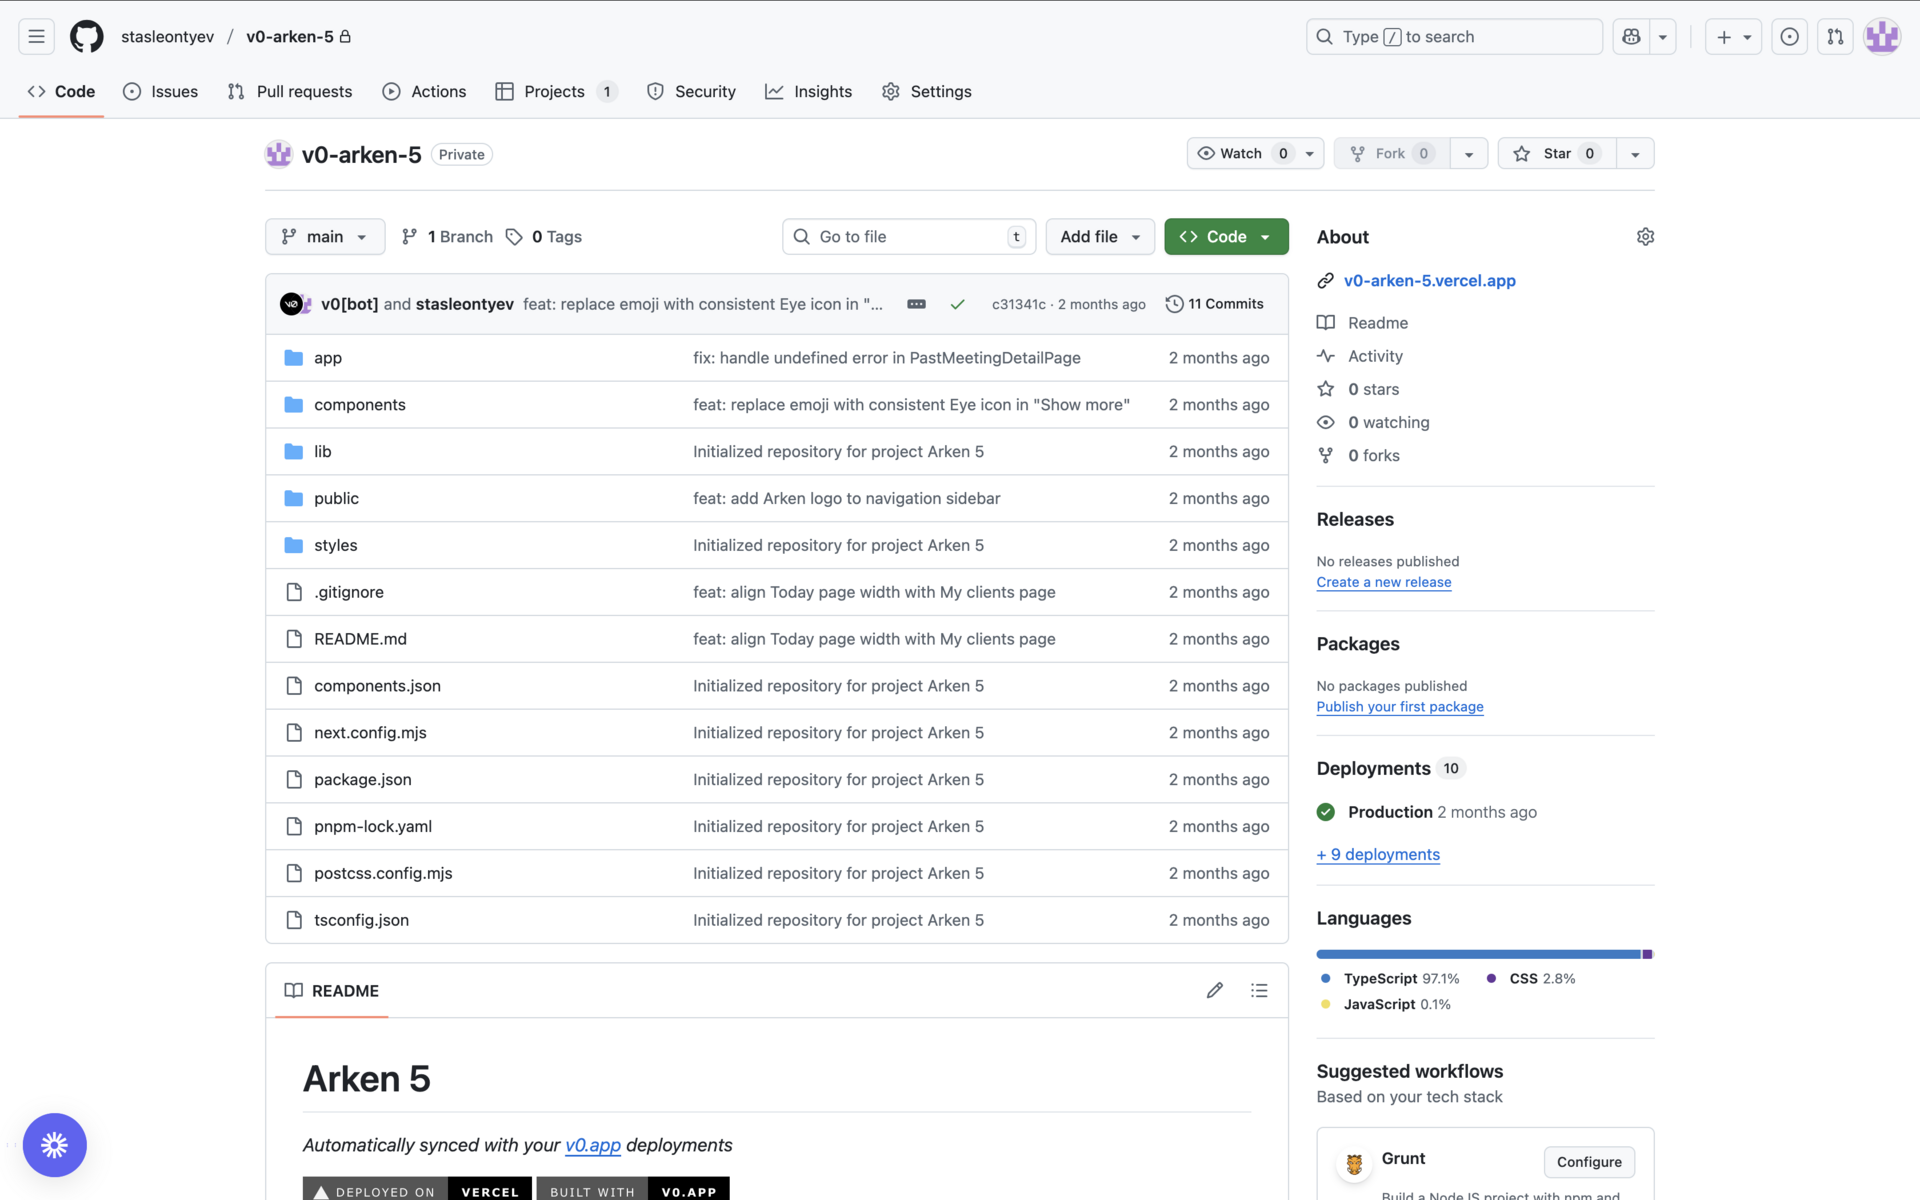Open README outline list icon

(x=1259, y=990)
